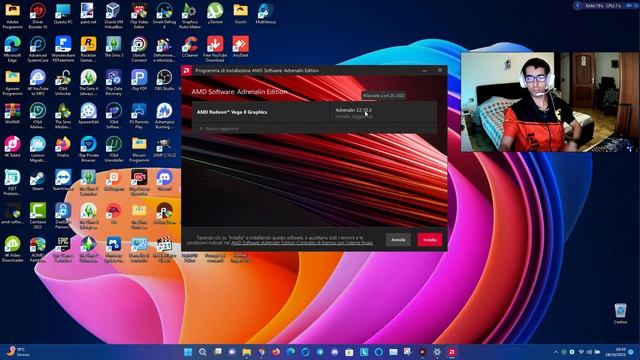Click the Annulla button in AMD installer

point(398,240)
